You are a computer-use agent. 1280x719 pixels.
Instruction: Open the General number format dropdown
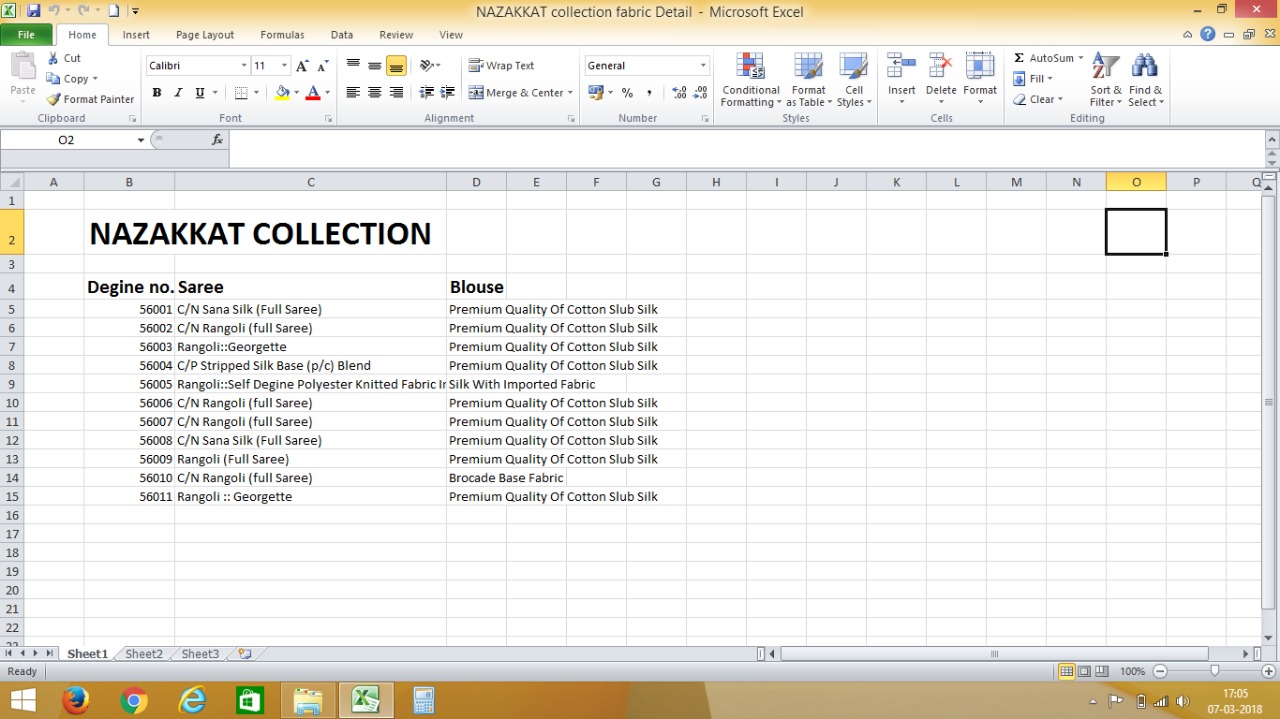(x=703, y=66)
